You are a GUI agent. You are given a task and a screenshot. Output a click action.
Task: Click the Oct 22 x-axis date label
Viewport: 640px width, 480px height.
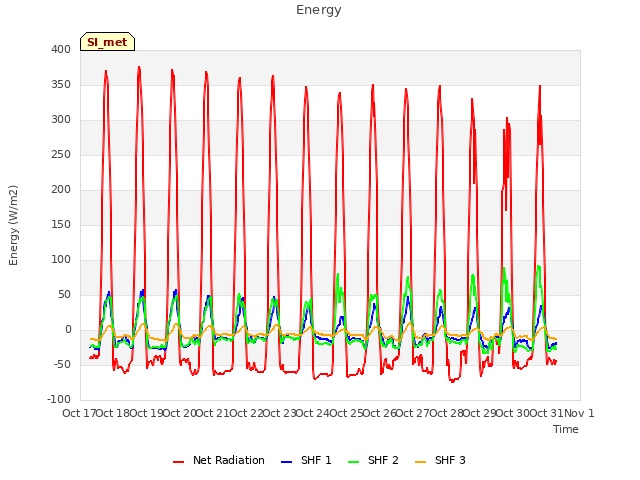[247, 413]
